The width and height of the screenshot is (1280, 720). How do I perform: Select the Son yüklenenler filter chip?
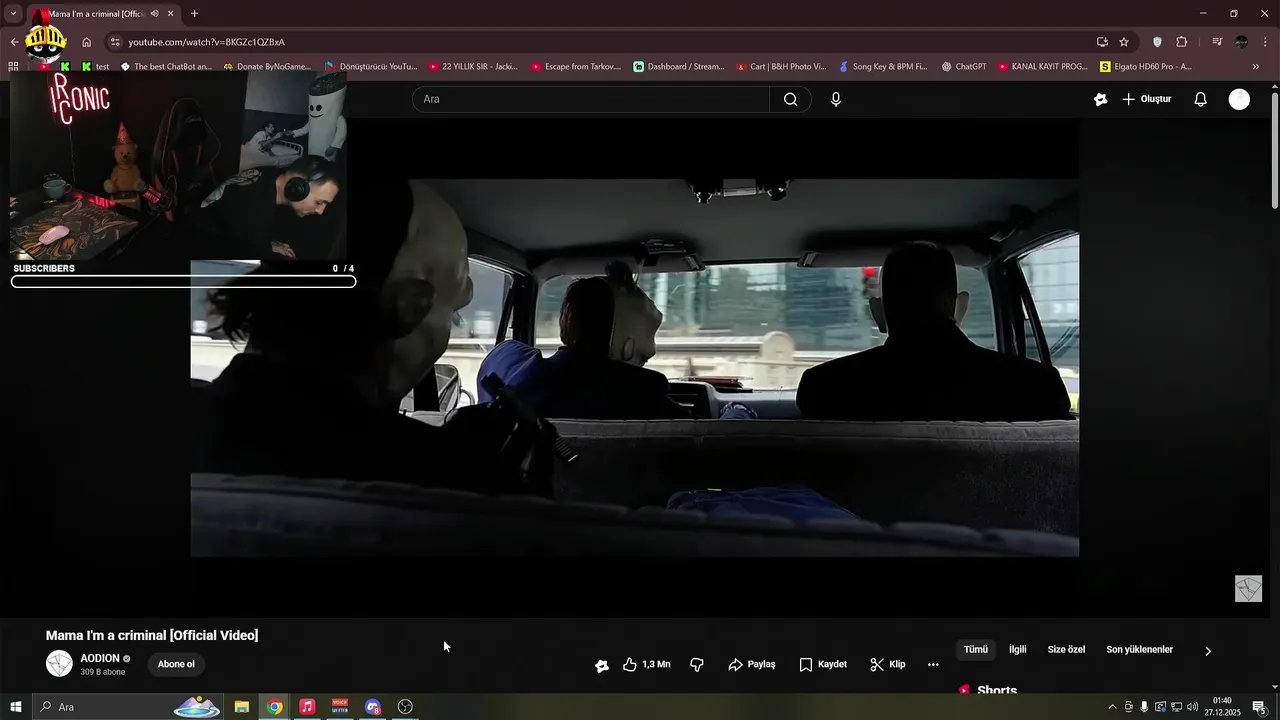pos(1139,650)
